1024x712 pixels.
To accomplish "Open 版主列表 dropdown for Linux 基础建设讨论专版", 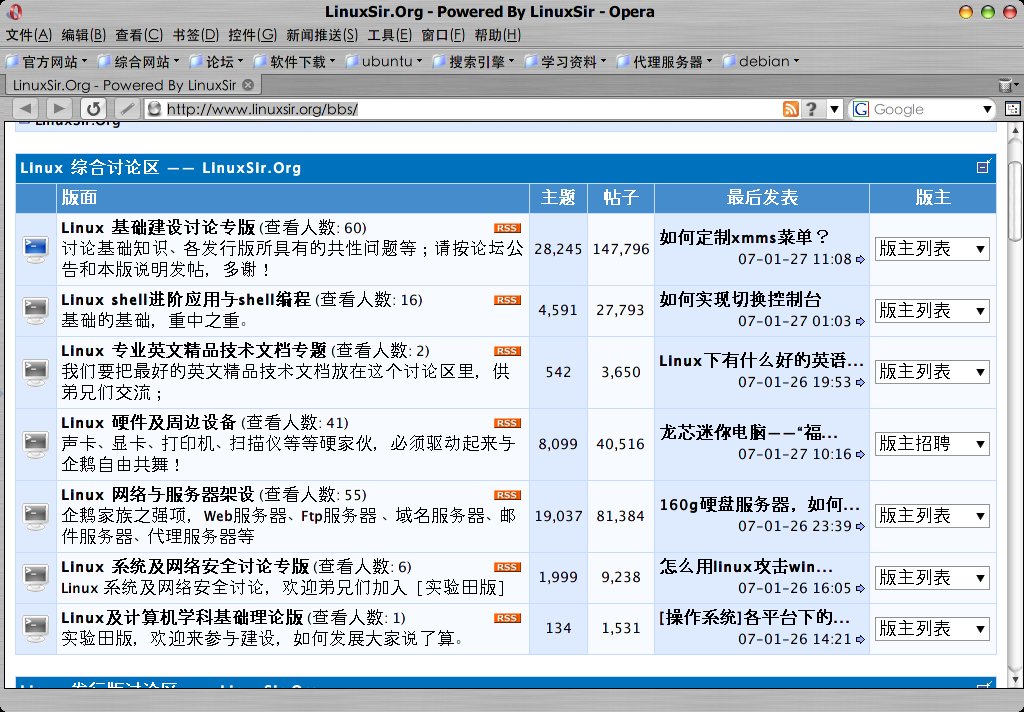I will (x=932, y=249).
